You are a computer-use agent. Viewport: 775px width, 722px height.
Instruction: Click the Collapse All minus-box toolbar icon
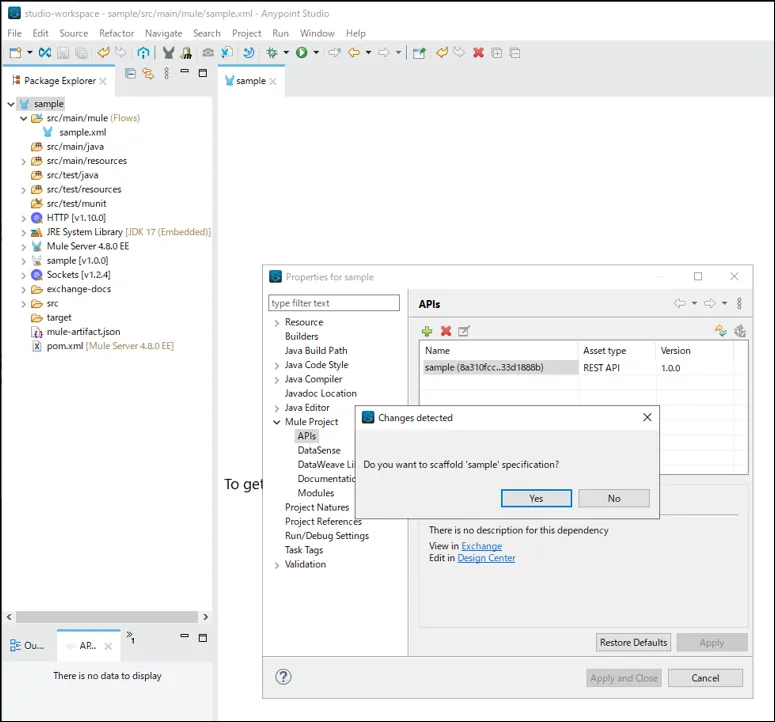point(515,52)
